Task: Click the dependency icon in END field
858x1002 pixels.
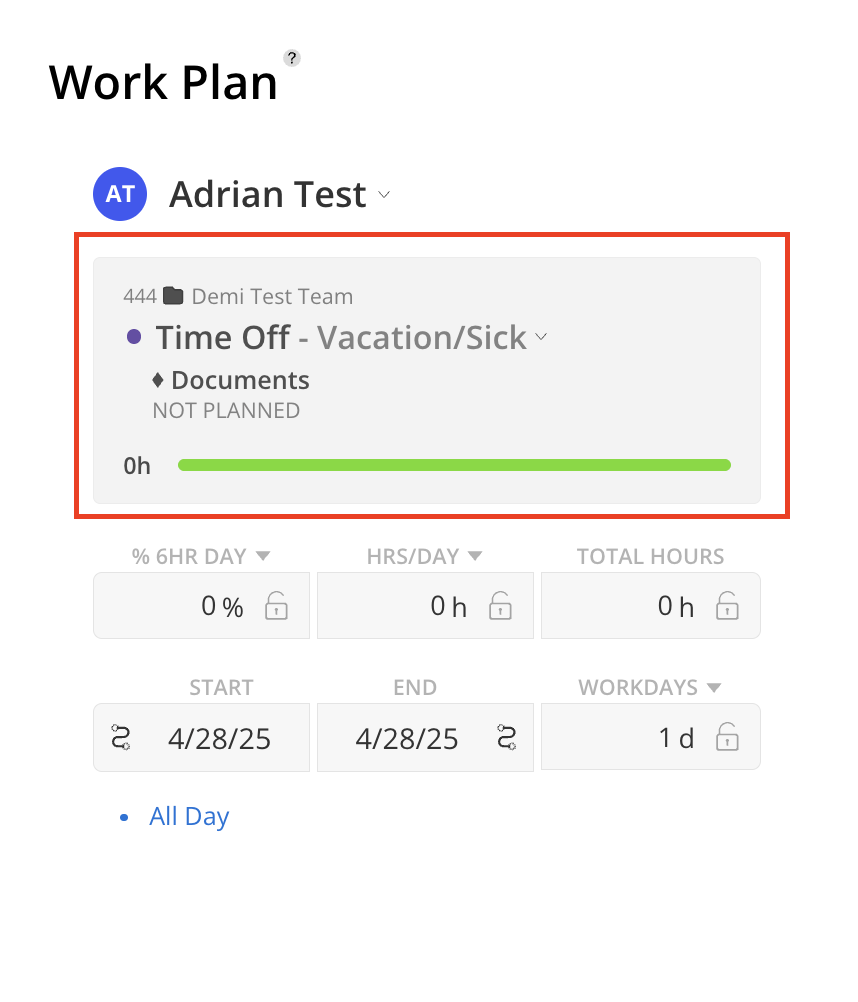Action: [507, 737]
